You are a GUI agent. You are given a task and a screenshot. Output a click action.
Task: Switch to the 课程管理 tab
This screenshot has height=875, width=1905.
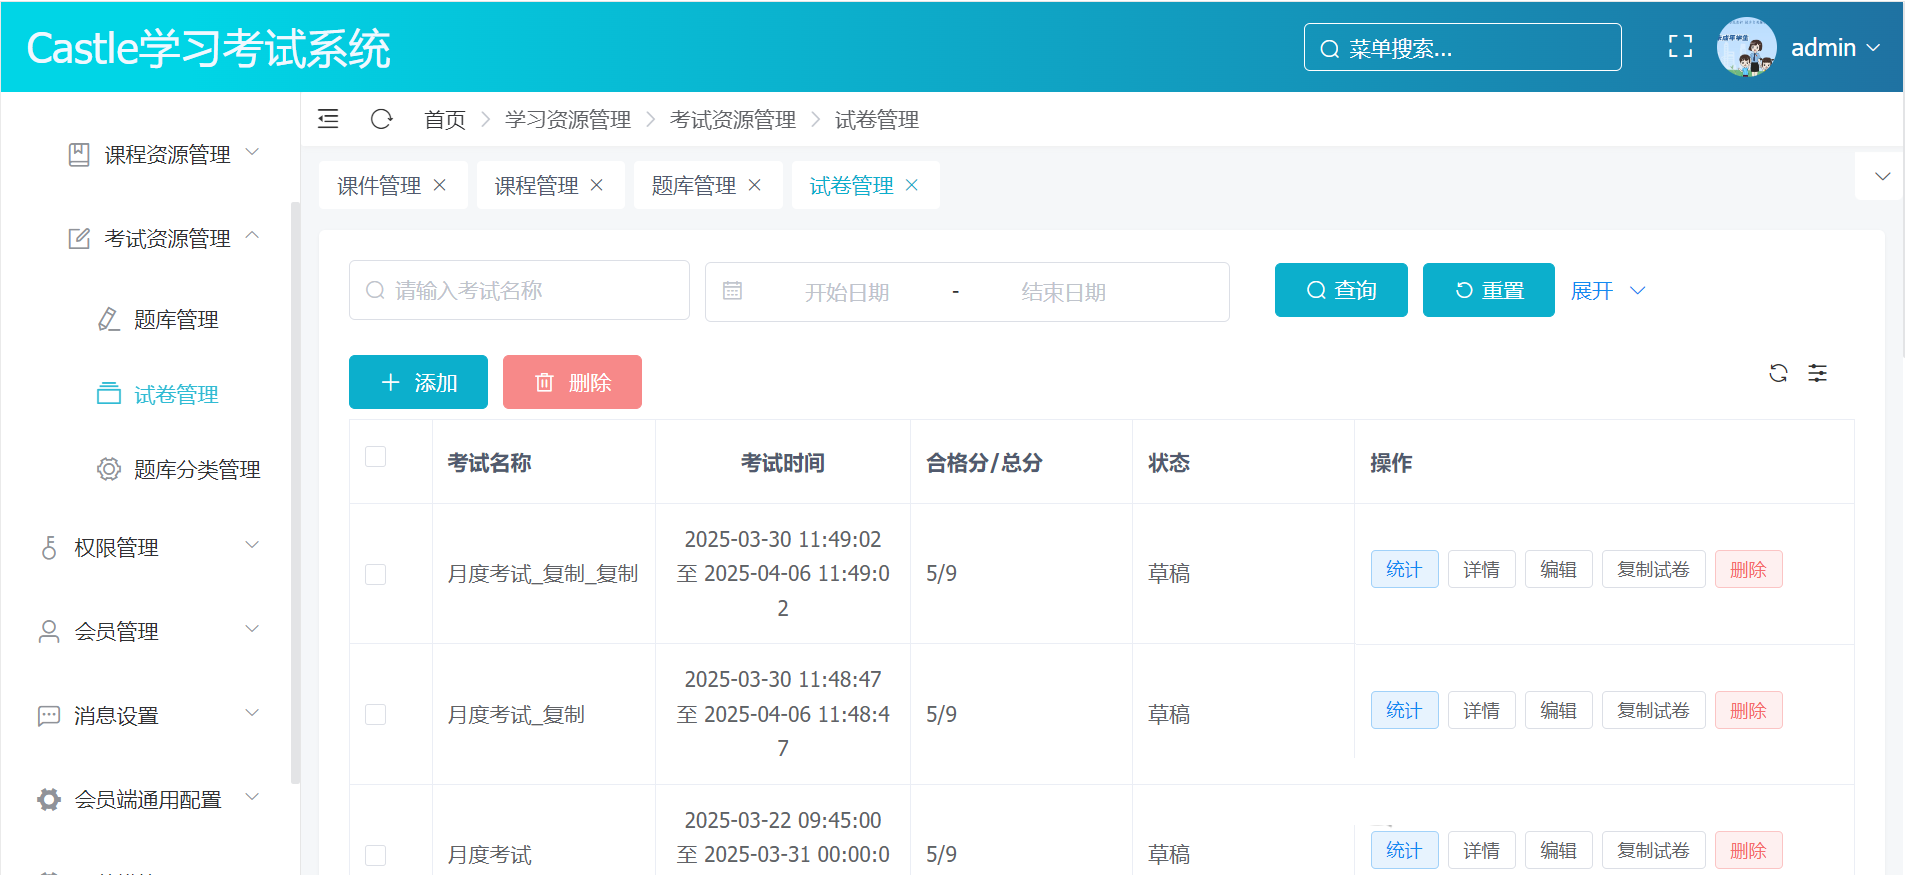pos(536,186)
